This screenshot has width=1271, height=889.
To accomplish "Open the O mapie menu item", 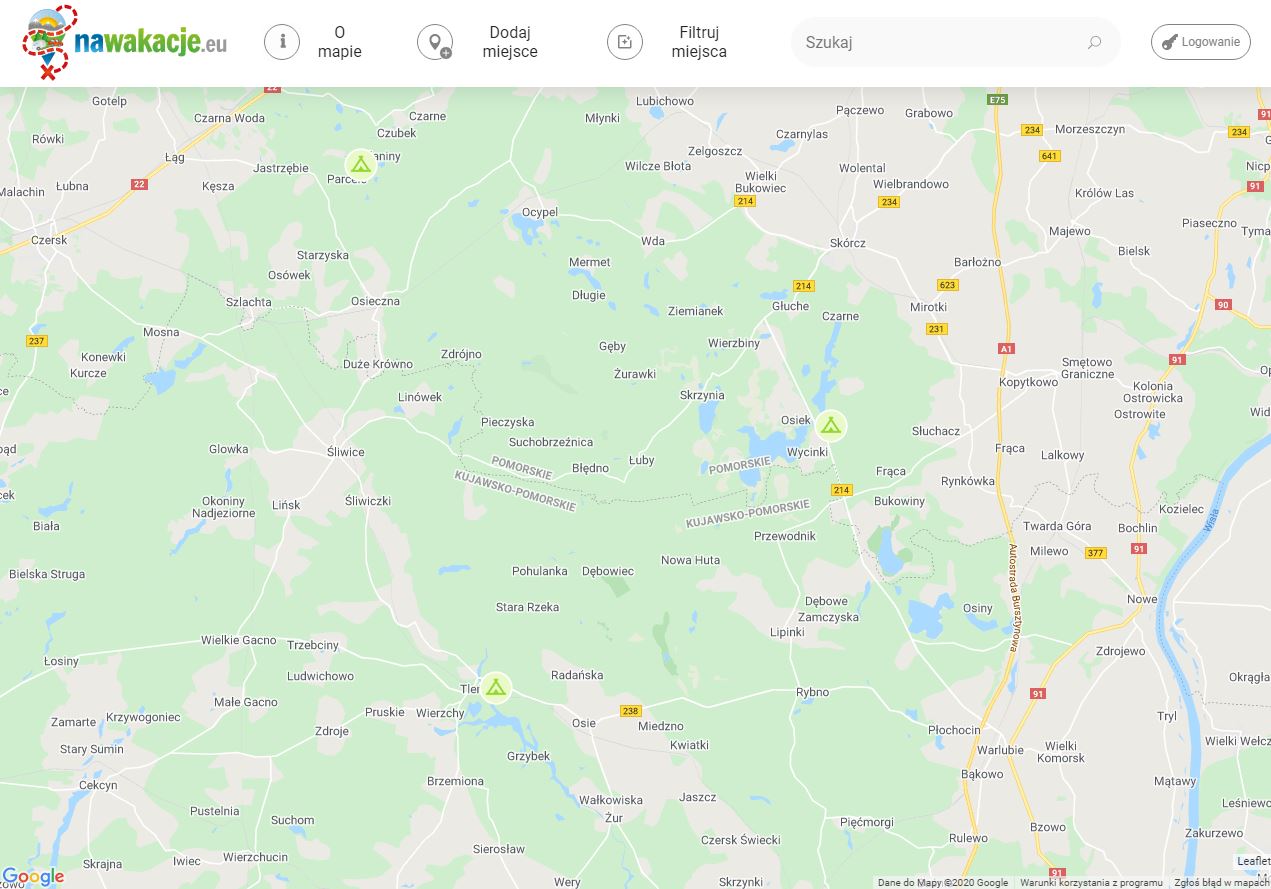I will tap(340, 42).
